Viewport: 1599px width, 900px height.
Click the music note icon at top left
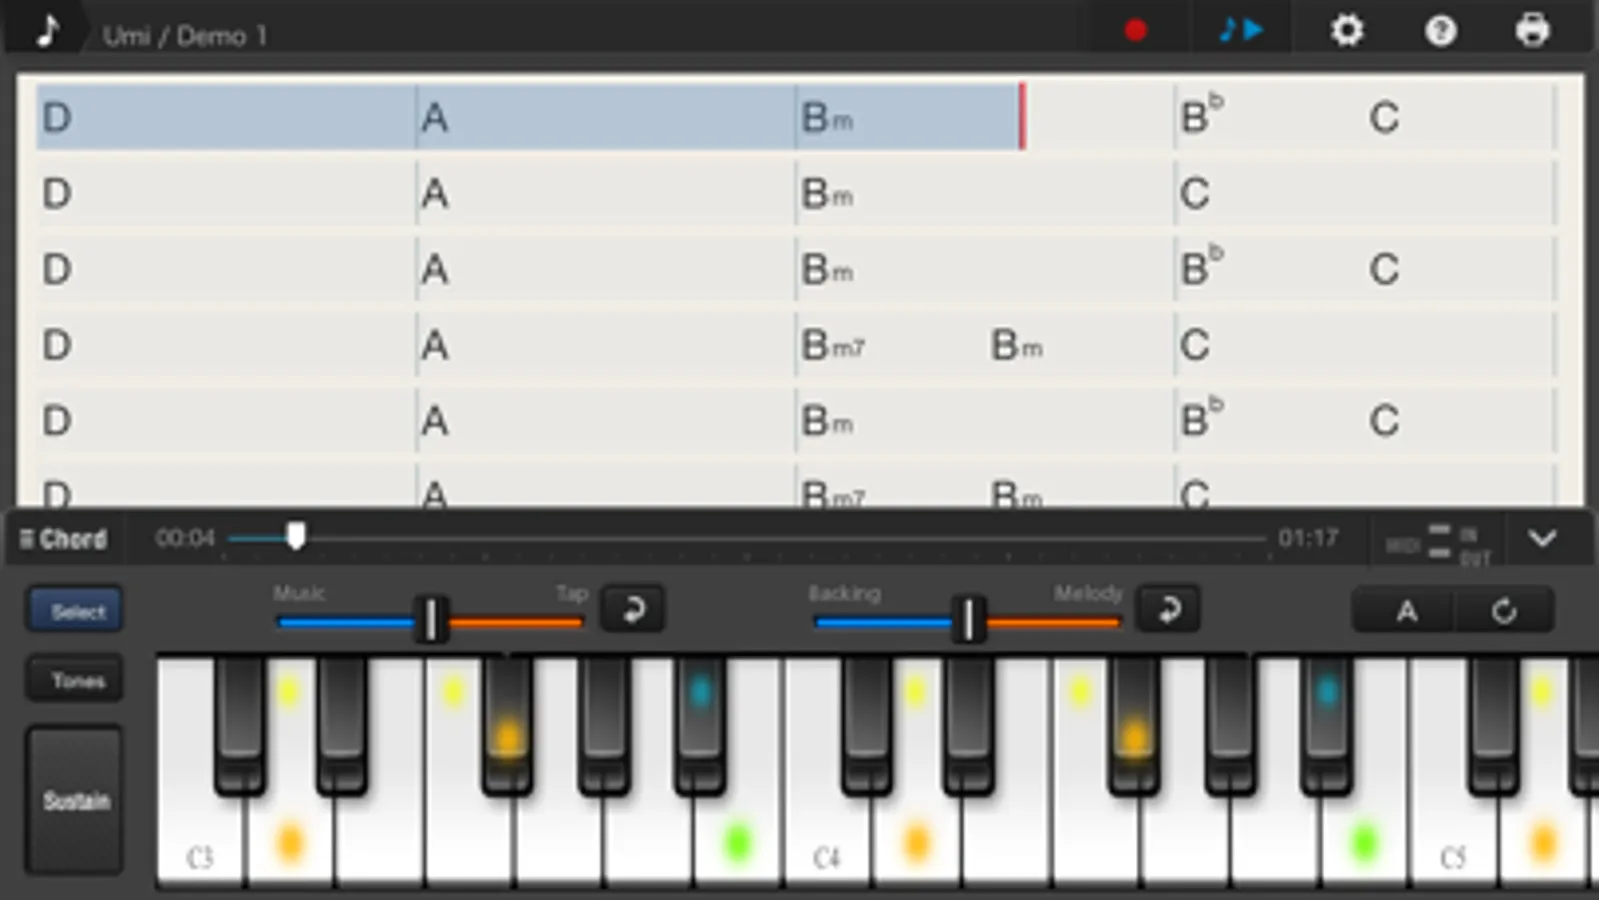tap(47, 30)
